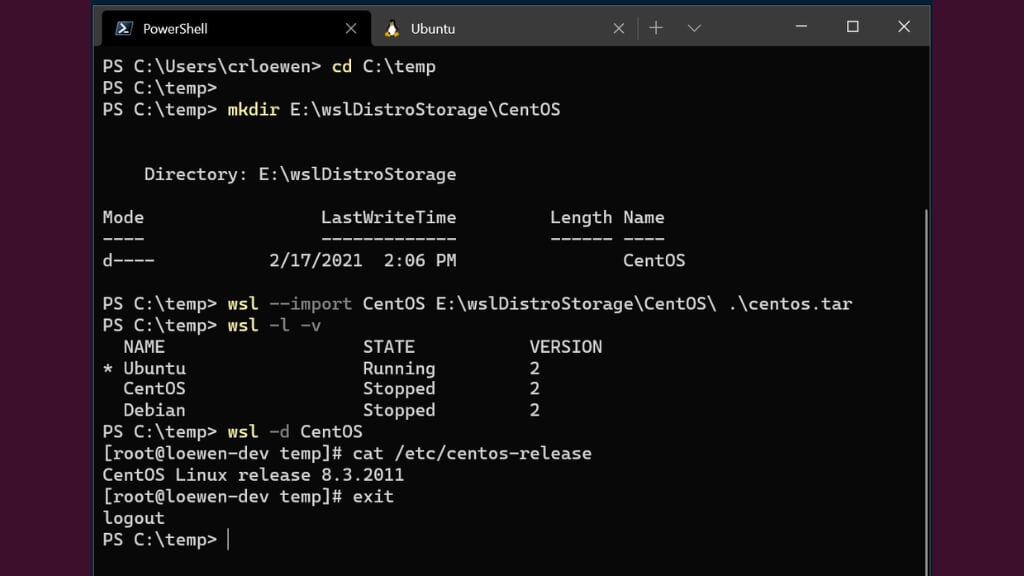
Task: Focus the final PS C:\temp> prompt cursor
Action: pos(228,540)
